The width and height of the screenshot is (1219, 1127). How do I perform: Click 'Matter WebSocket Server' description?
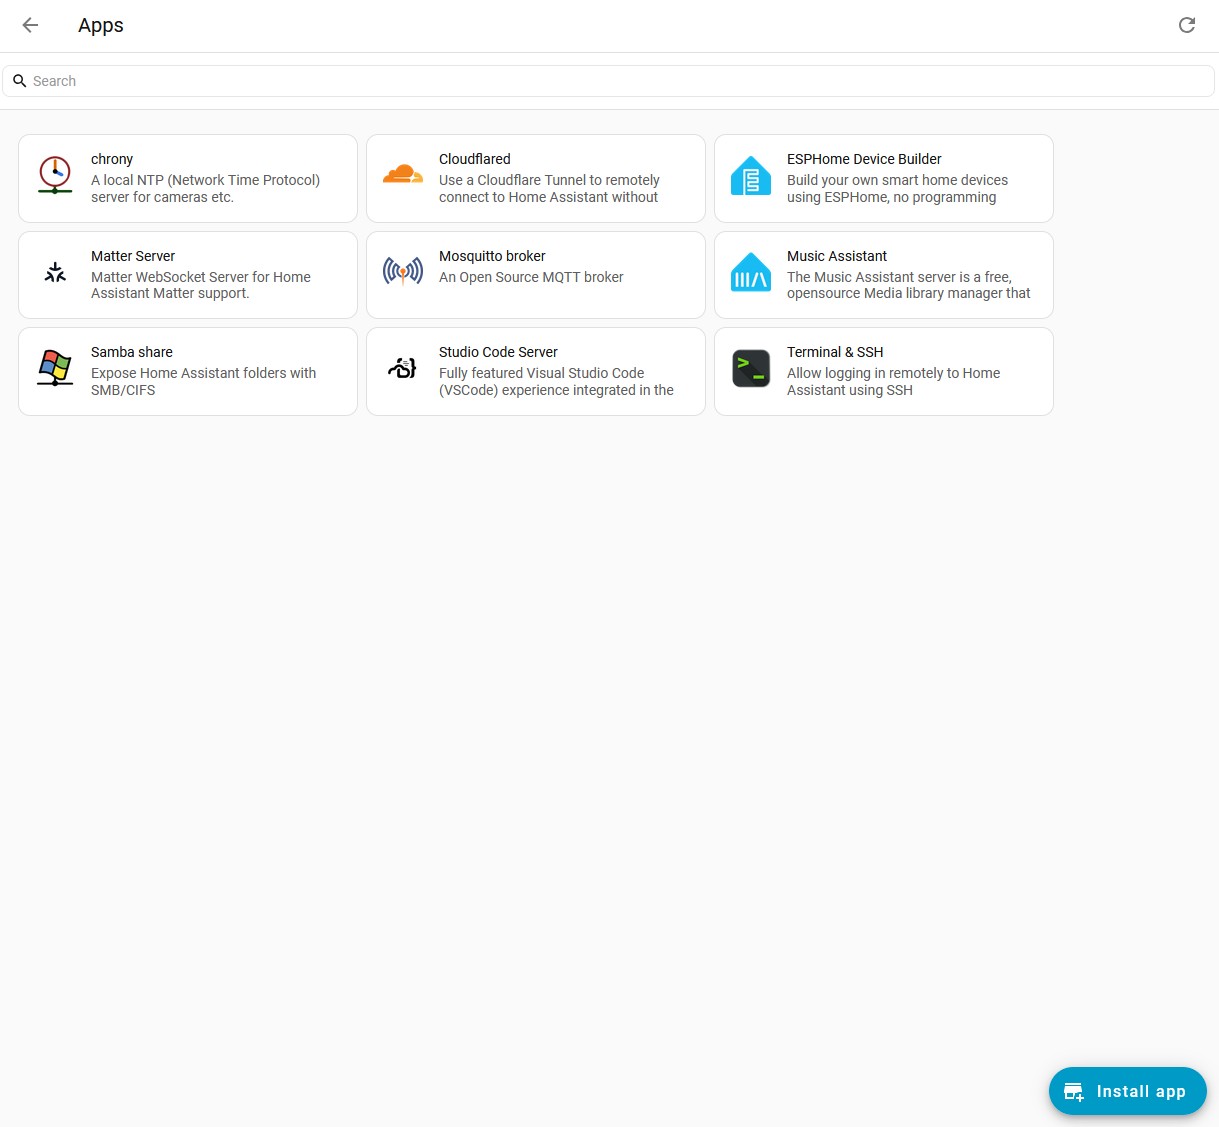coord(201,285)
